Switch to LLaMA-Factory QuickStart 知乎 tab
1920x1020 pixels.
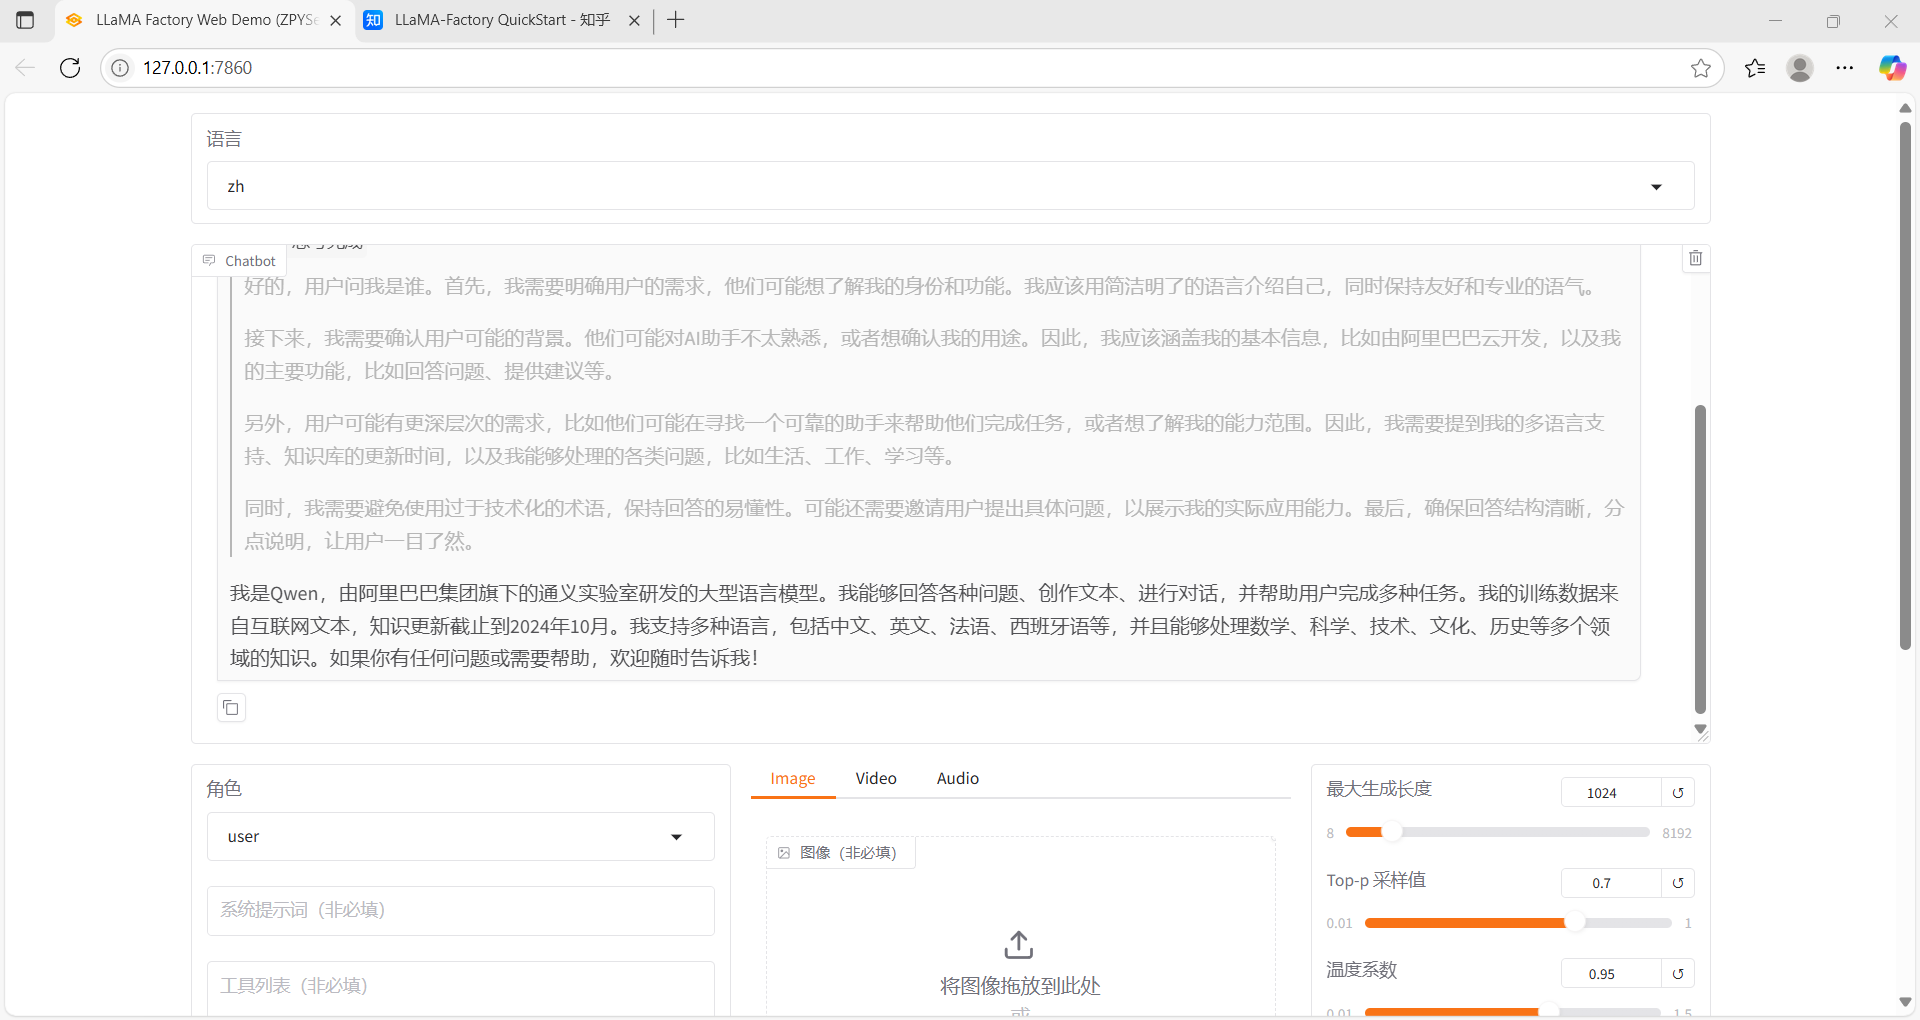(x=502, y=20)
